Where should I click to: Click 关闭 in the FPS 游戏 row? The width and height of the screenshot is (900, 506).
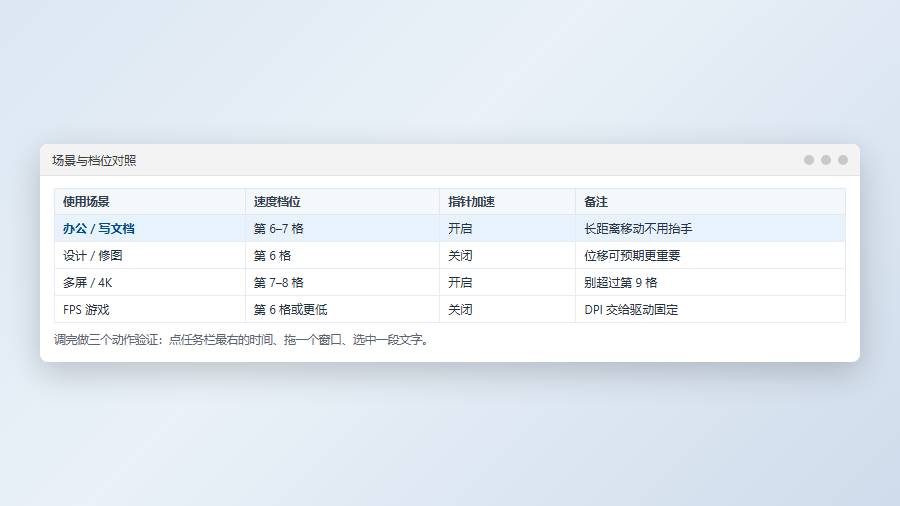507,309
